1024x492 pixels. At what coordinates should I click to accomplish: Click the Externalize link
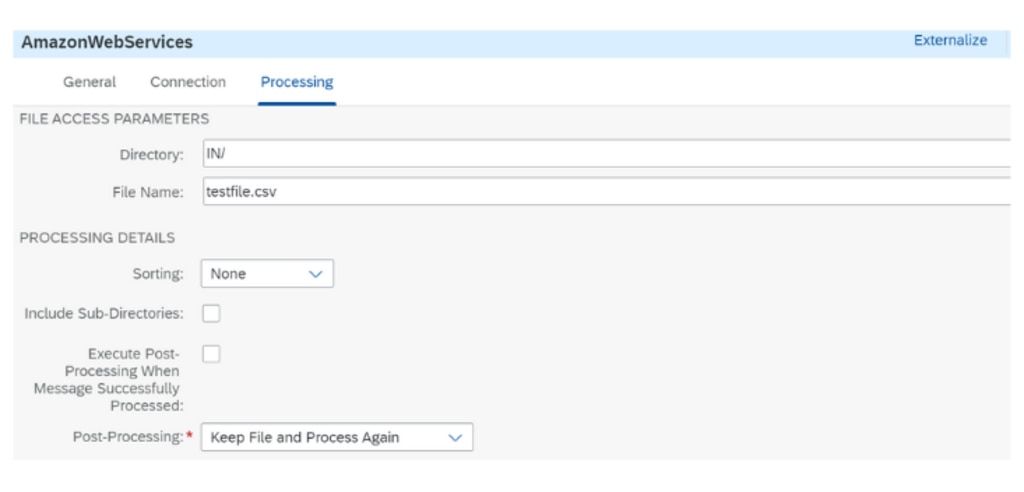coord(950,41)
